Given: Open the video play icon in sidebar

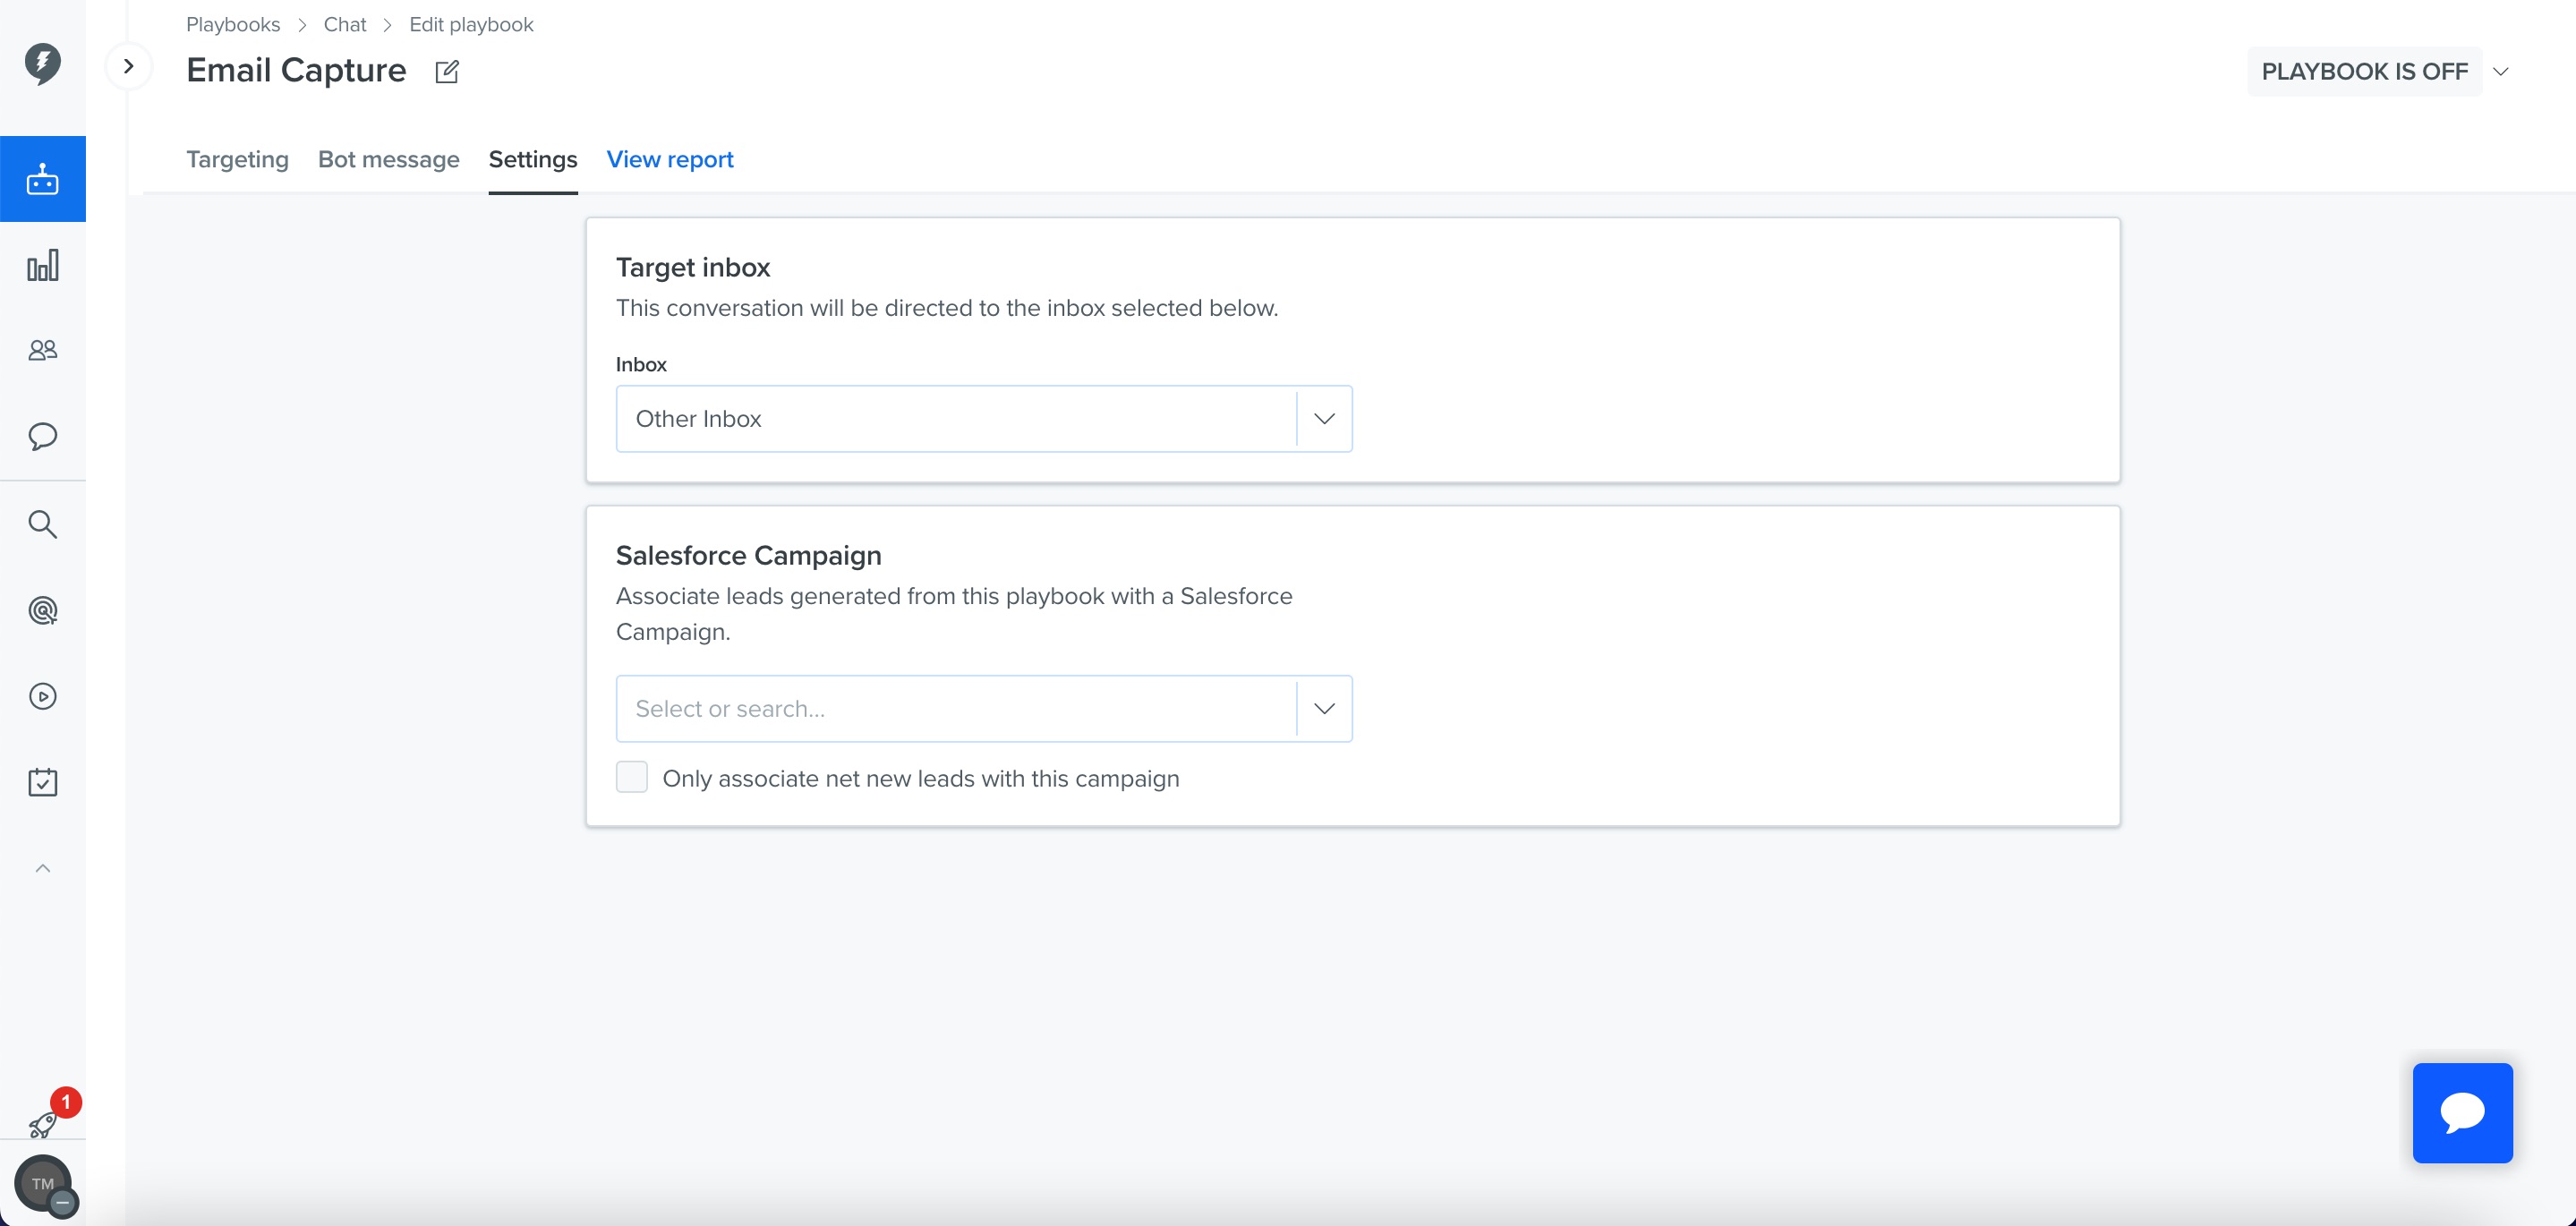Looking at the screenshot, I should pyautogui.click(x=42, y=696).
